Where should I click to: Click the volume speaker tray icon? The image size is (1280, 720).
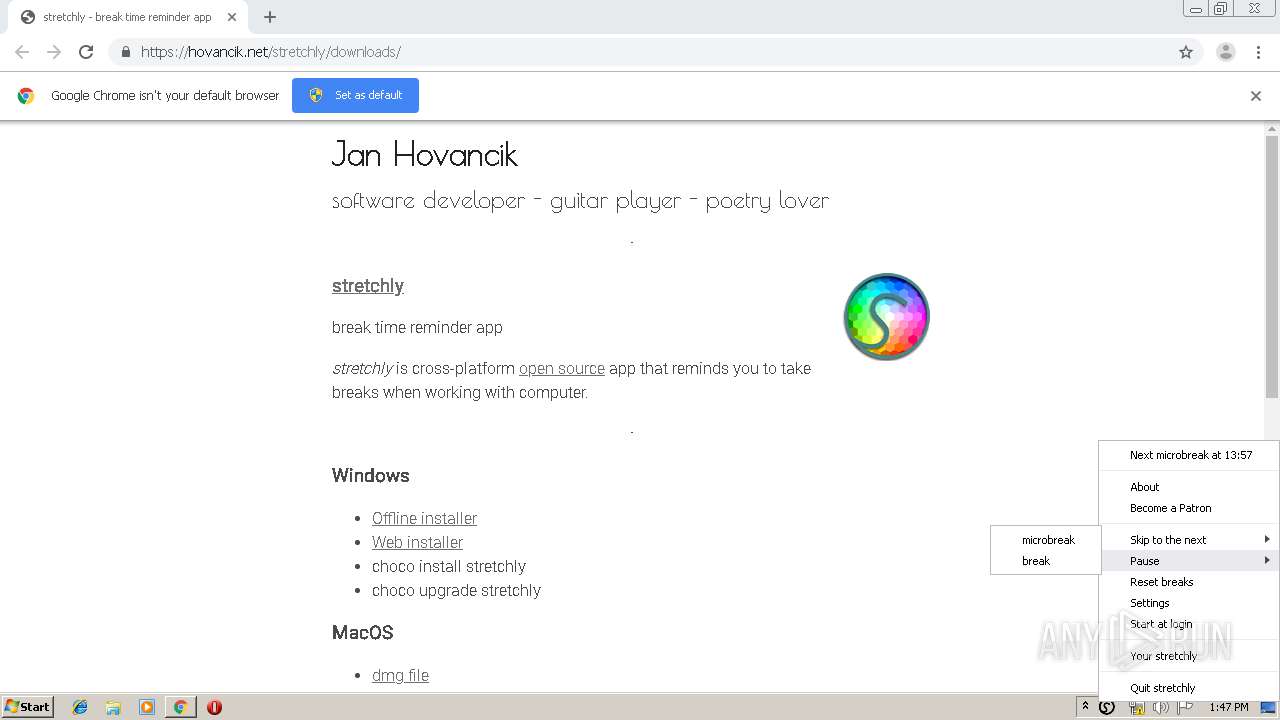[1160, 707]
